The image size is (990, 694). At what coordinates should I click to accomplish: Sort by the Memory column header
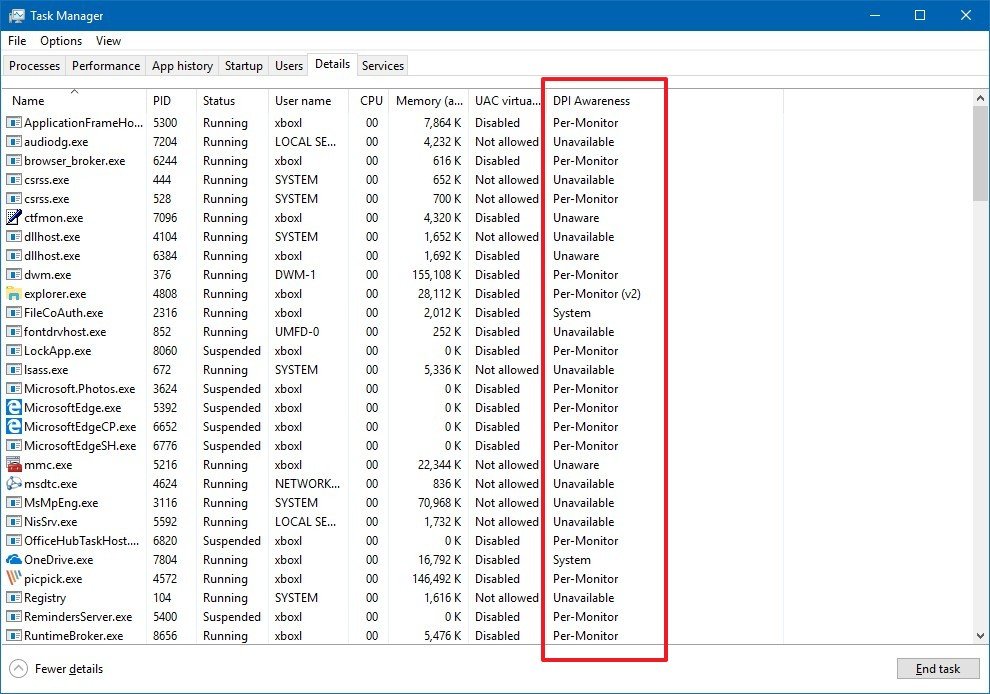pyautogui.click(x=429, y=100)
